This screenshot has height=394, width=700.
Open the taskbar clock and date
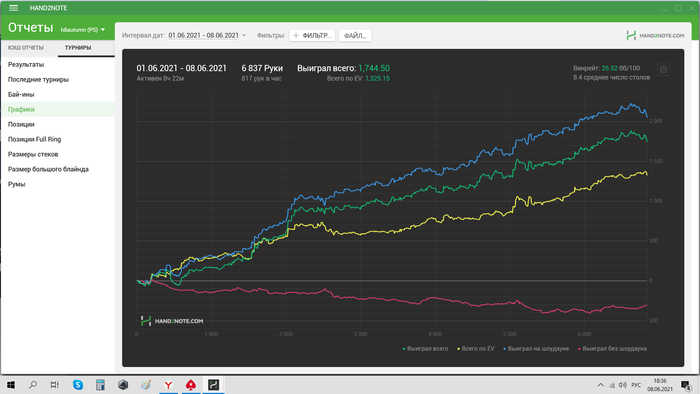coord(660,385)
